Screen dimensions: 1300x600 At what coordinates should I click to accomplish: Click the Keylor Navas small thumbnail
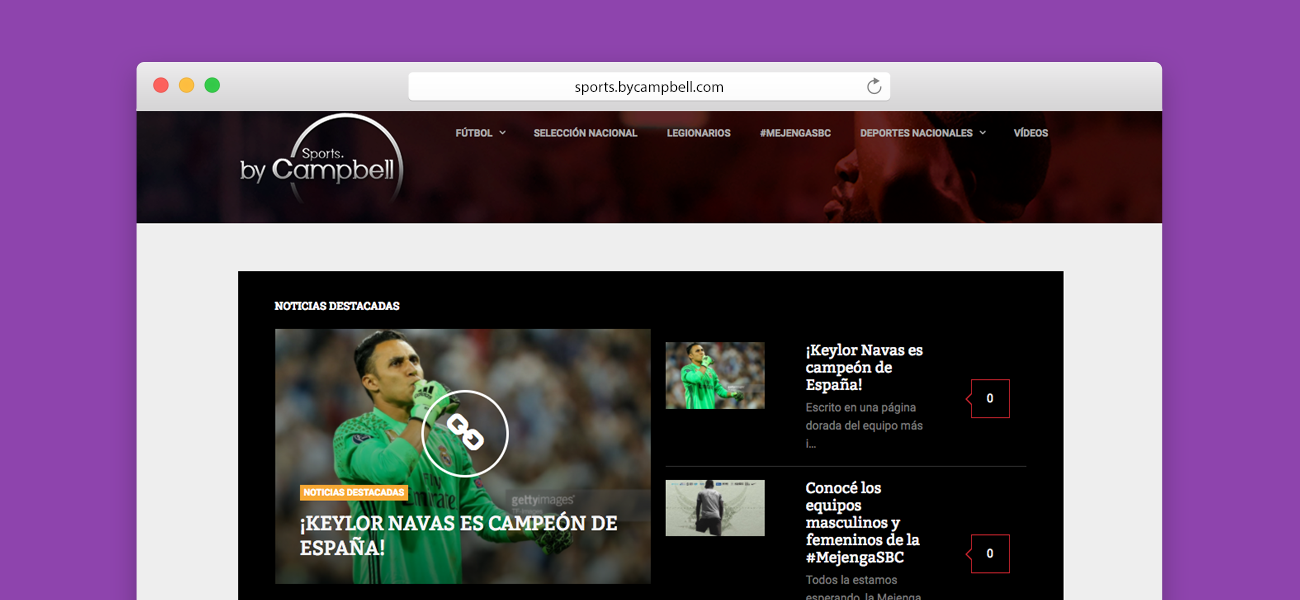[715, 375]
